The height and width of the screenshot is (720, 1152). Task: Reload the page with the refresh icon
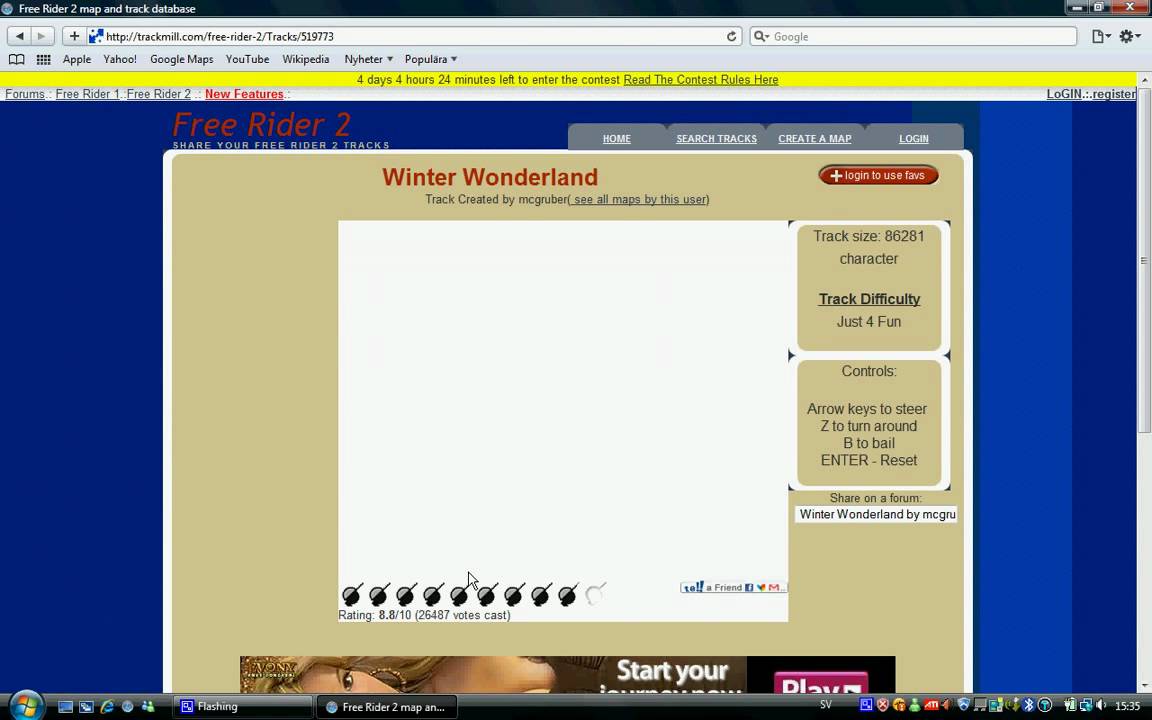pyautogui.click(x=731, y=36)
